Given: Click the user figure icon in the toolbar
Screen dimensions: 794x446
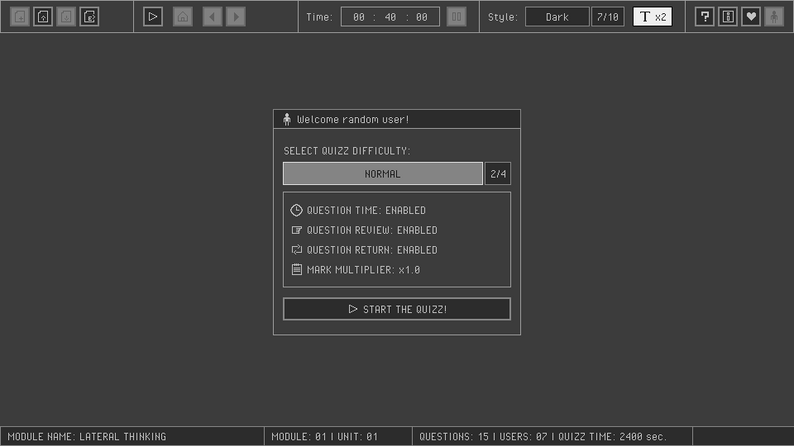Looking at the screenshot, I should pos(775,17).
